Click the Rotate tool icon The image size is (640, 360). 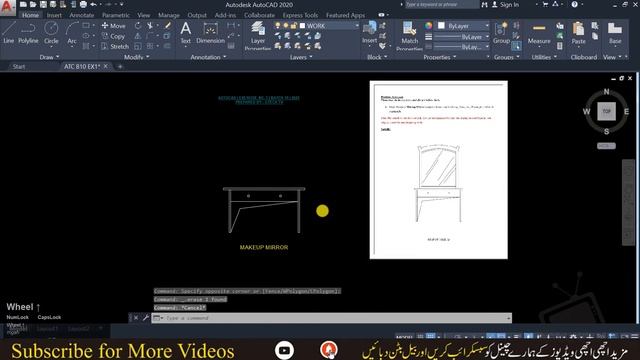coord(138,26)
